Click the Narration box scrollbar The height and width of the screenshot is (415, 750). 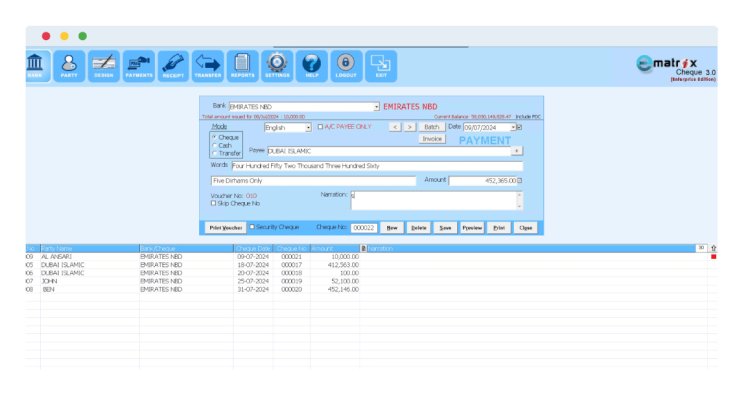click(x=519, y=201)
